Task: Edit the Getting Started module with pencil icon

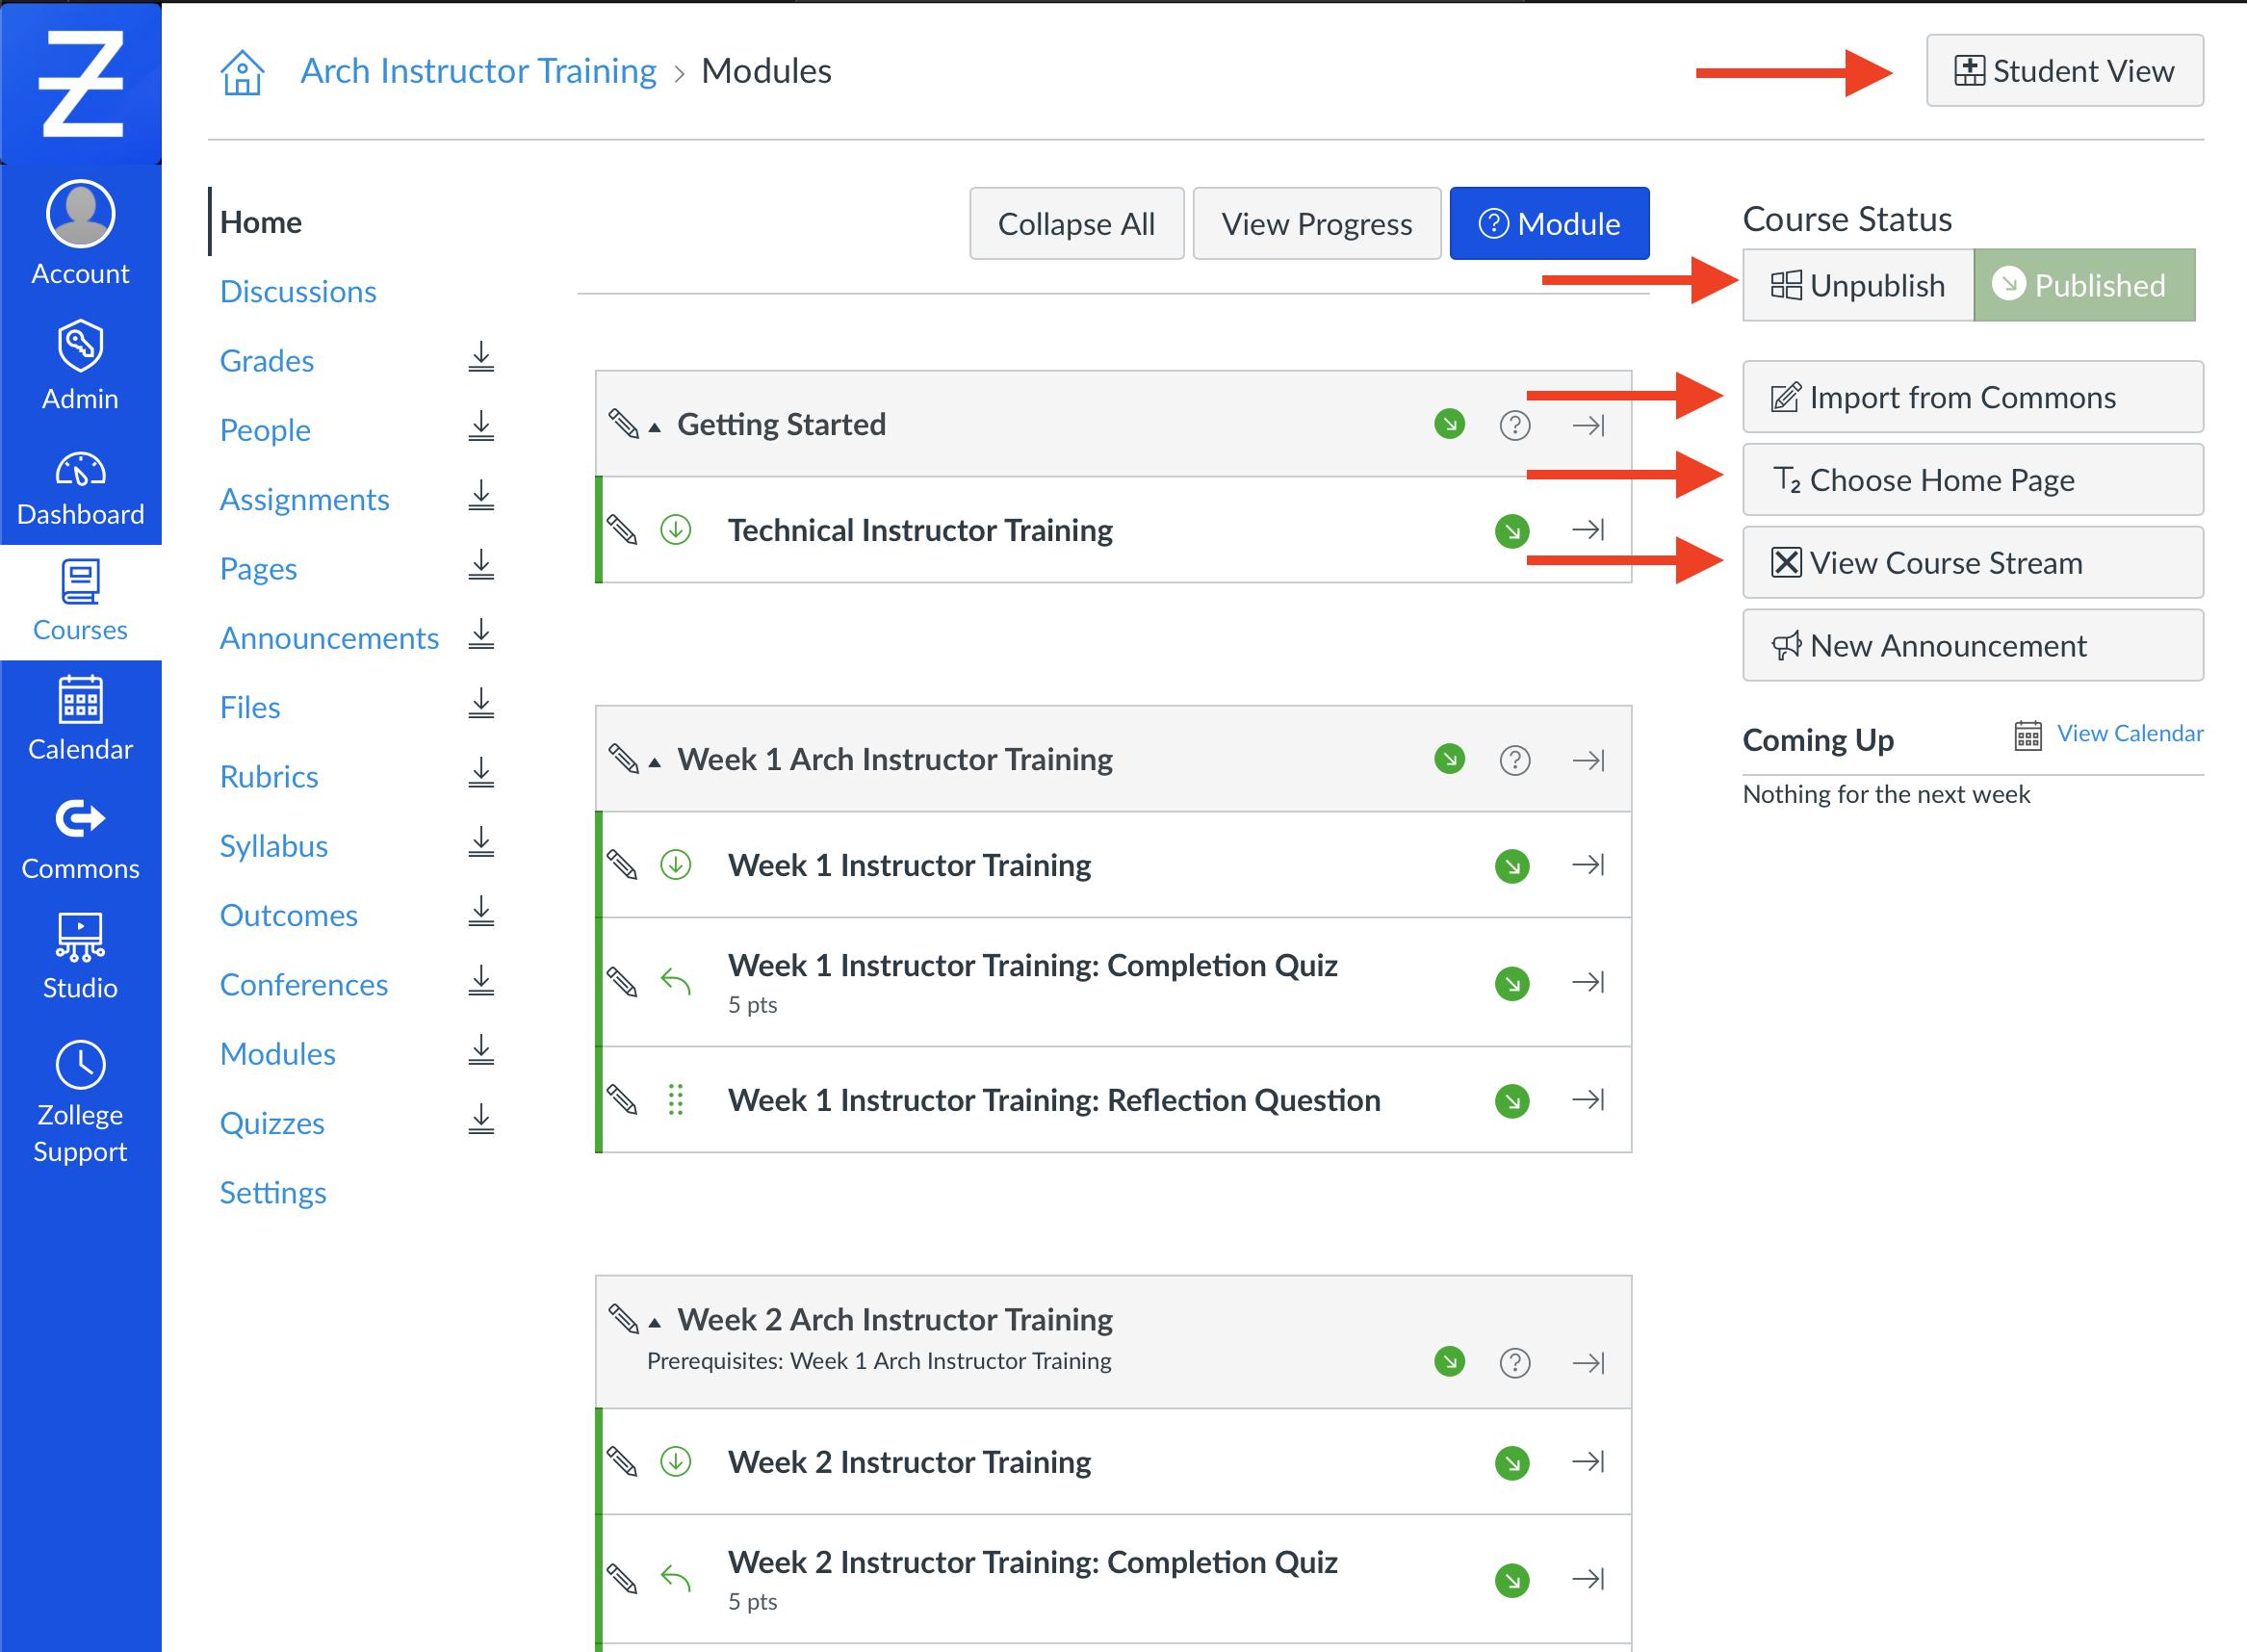Action: pos(625,424)
